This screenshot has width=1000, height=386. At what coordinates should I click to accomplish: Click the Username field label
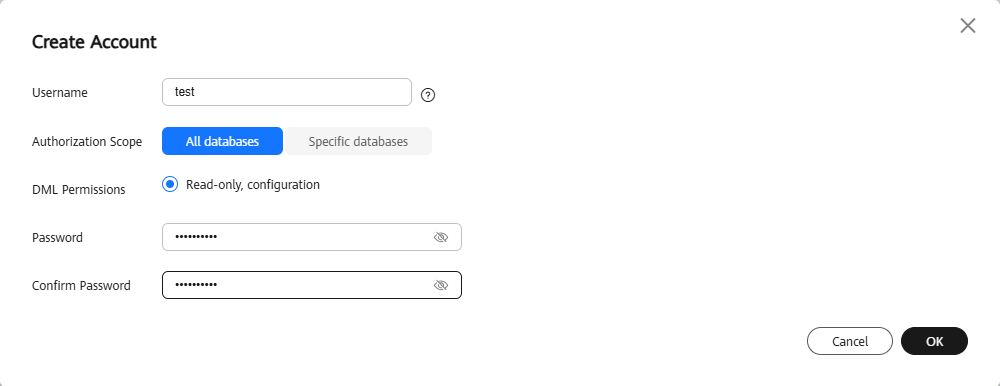[x=60, y=93]
